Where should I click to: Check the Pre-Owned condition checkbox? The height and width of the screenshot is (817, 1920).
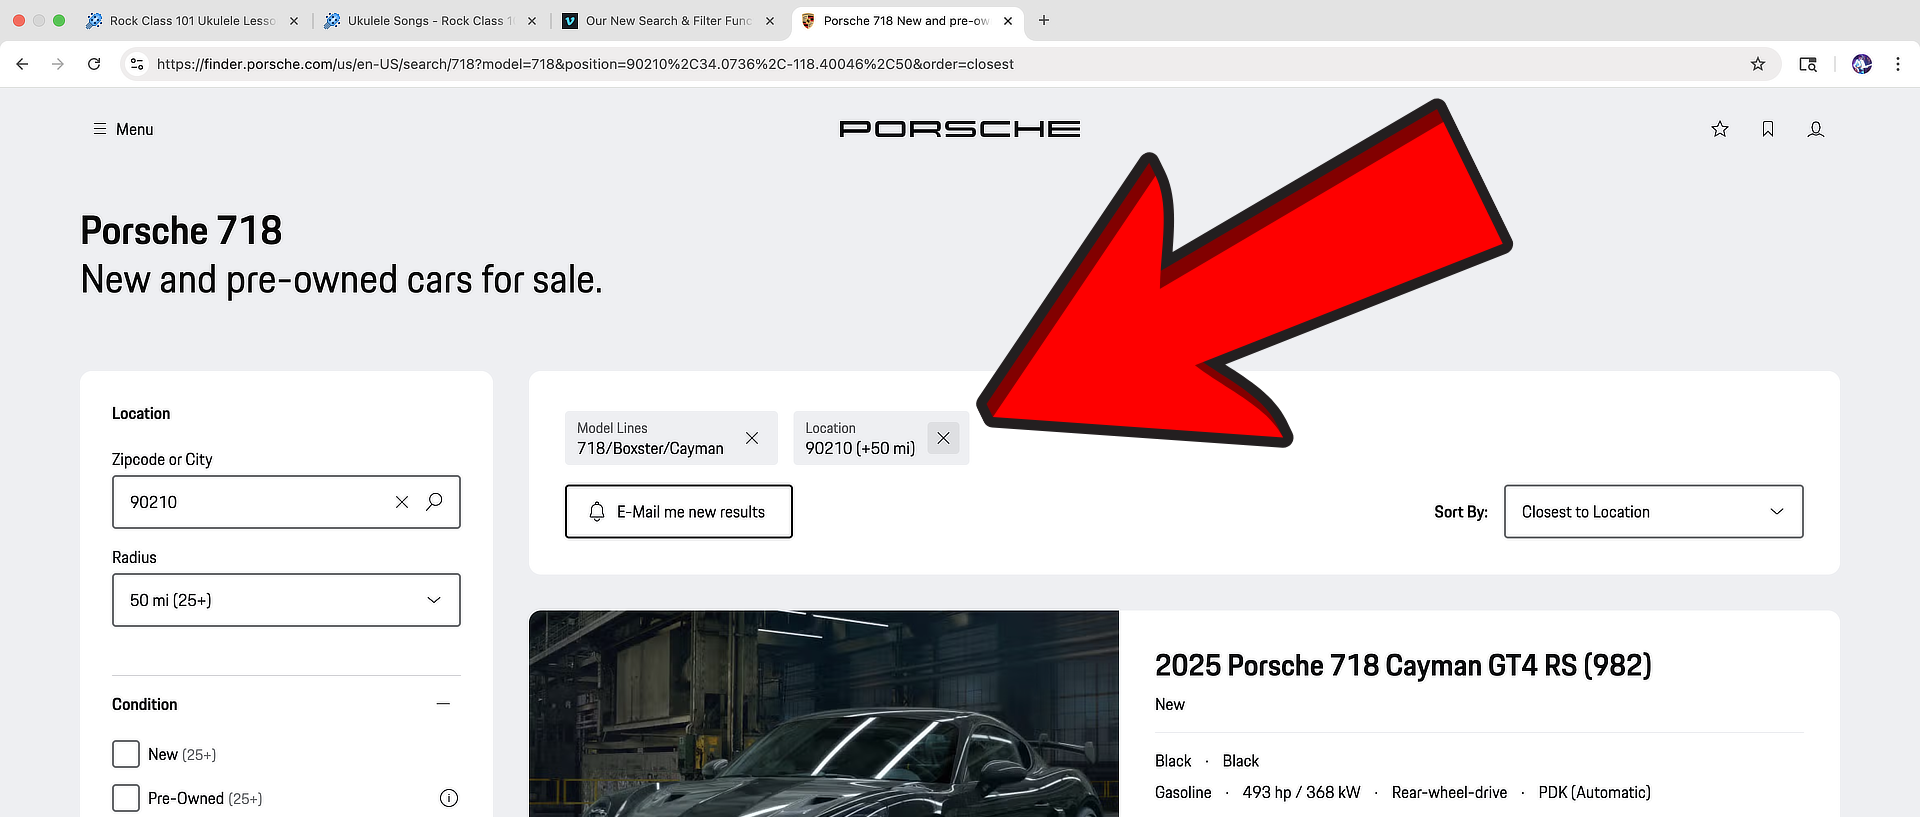(126, 798)
